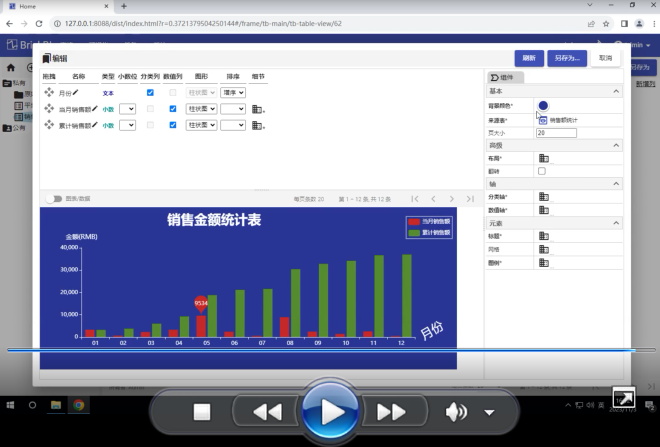Toggle the 数值列 checkbox for 当月销售额

pos(173,109)
